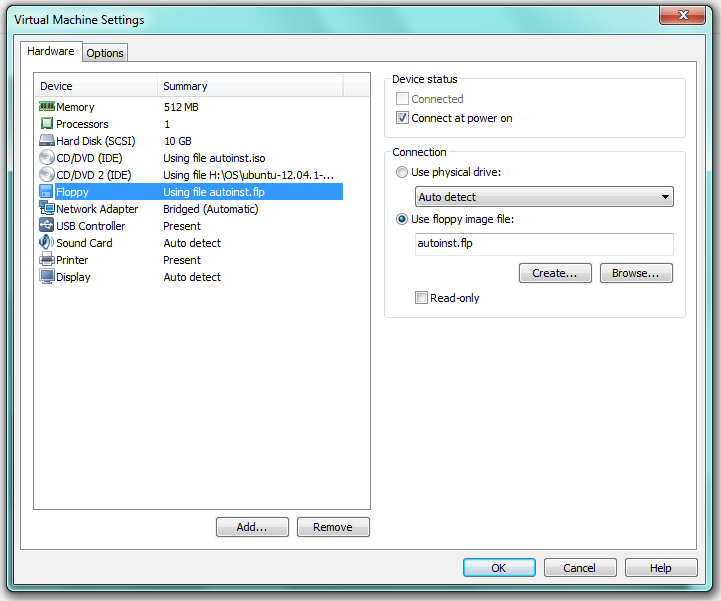
Task: Select the CD/DVD 2 (IDE) label
Action: [x=94, y=175]
